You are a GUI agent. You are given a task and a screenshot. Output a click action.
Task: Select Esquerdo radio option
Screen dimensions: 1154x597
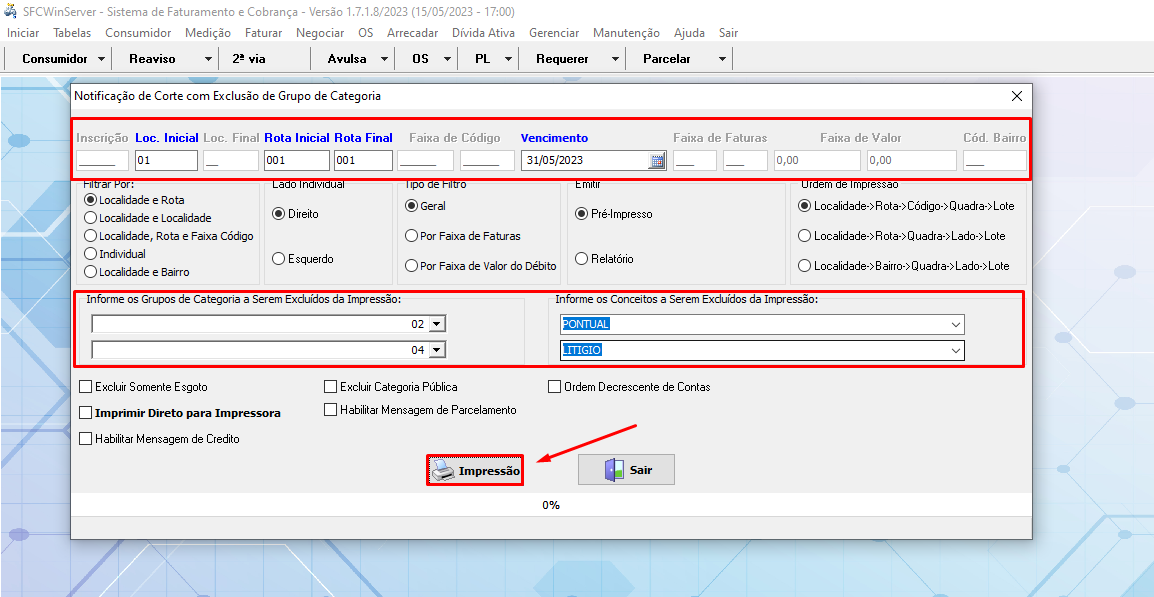click(279, 259)
